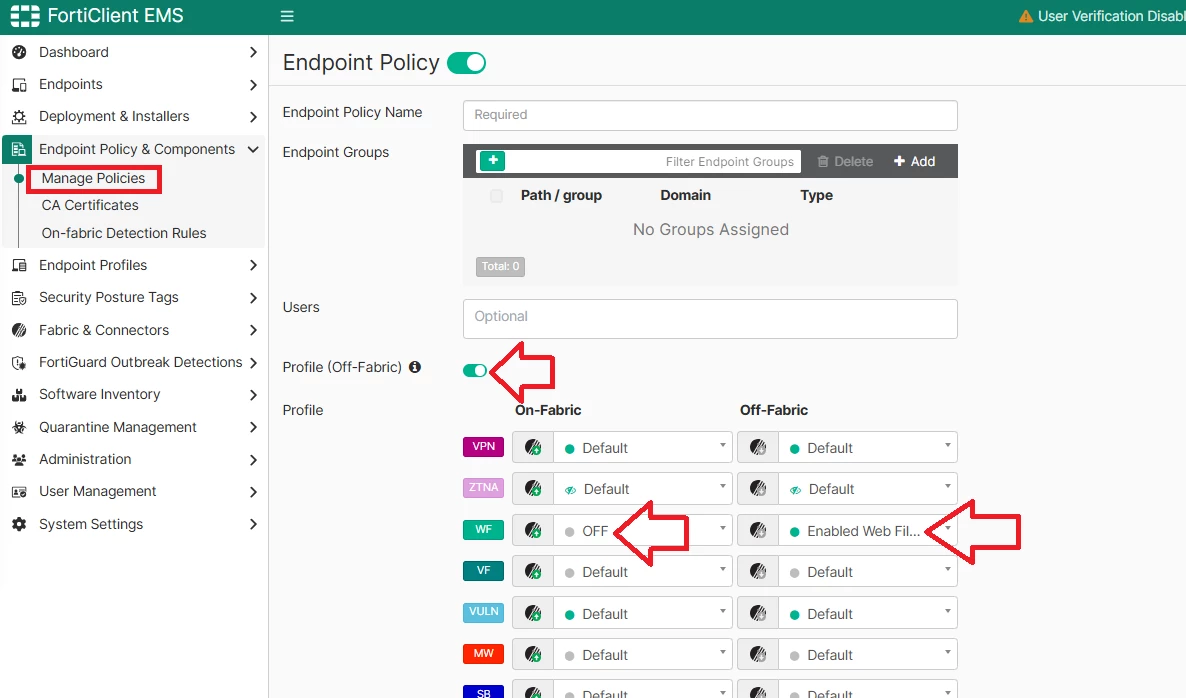Click the User Management ID card icon
1186x698 pixels.
pos(20,492)
